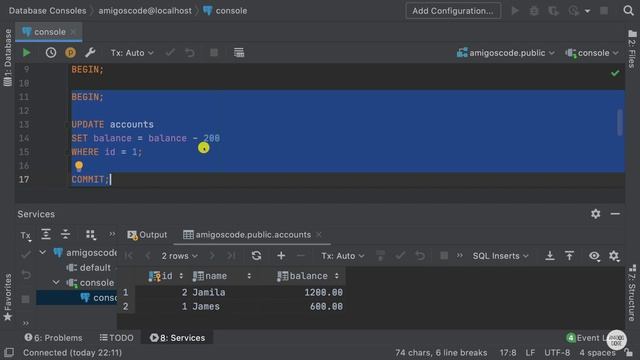The image size is (640, 360).
Task: Click Collapse All in Services toolbar
Action: pos(65,234)
